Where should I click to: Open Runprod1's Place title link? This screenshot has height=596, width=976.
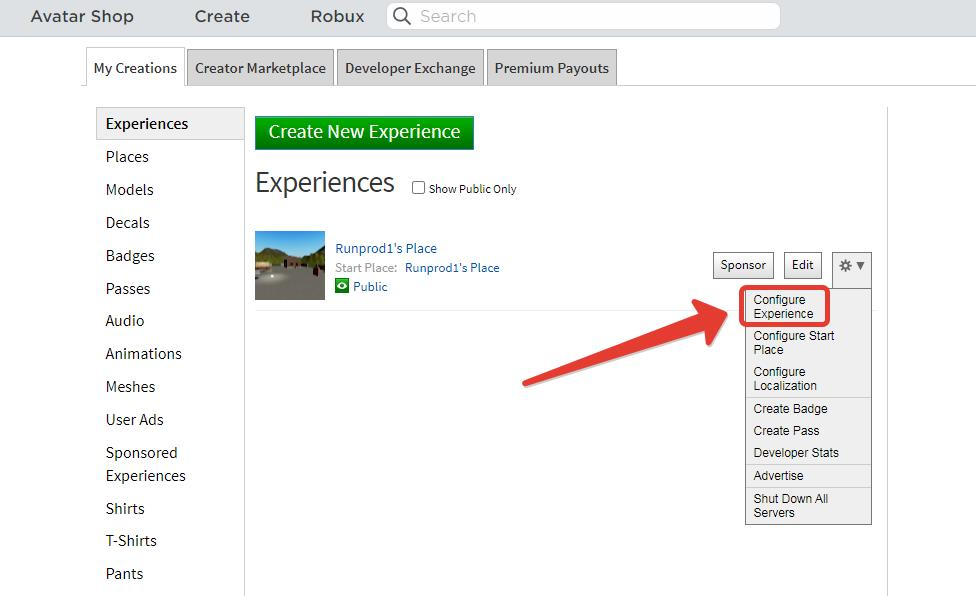(386, 248)
